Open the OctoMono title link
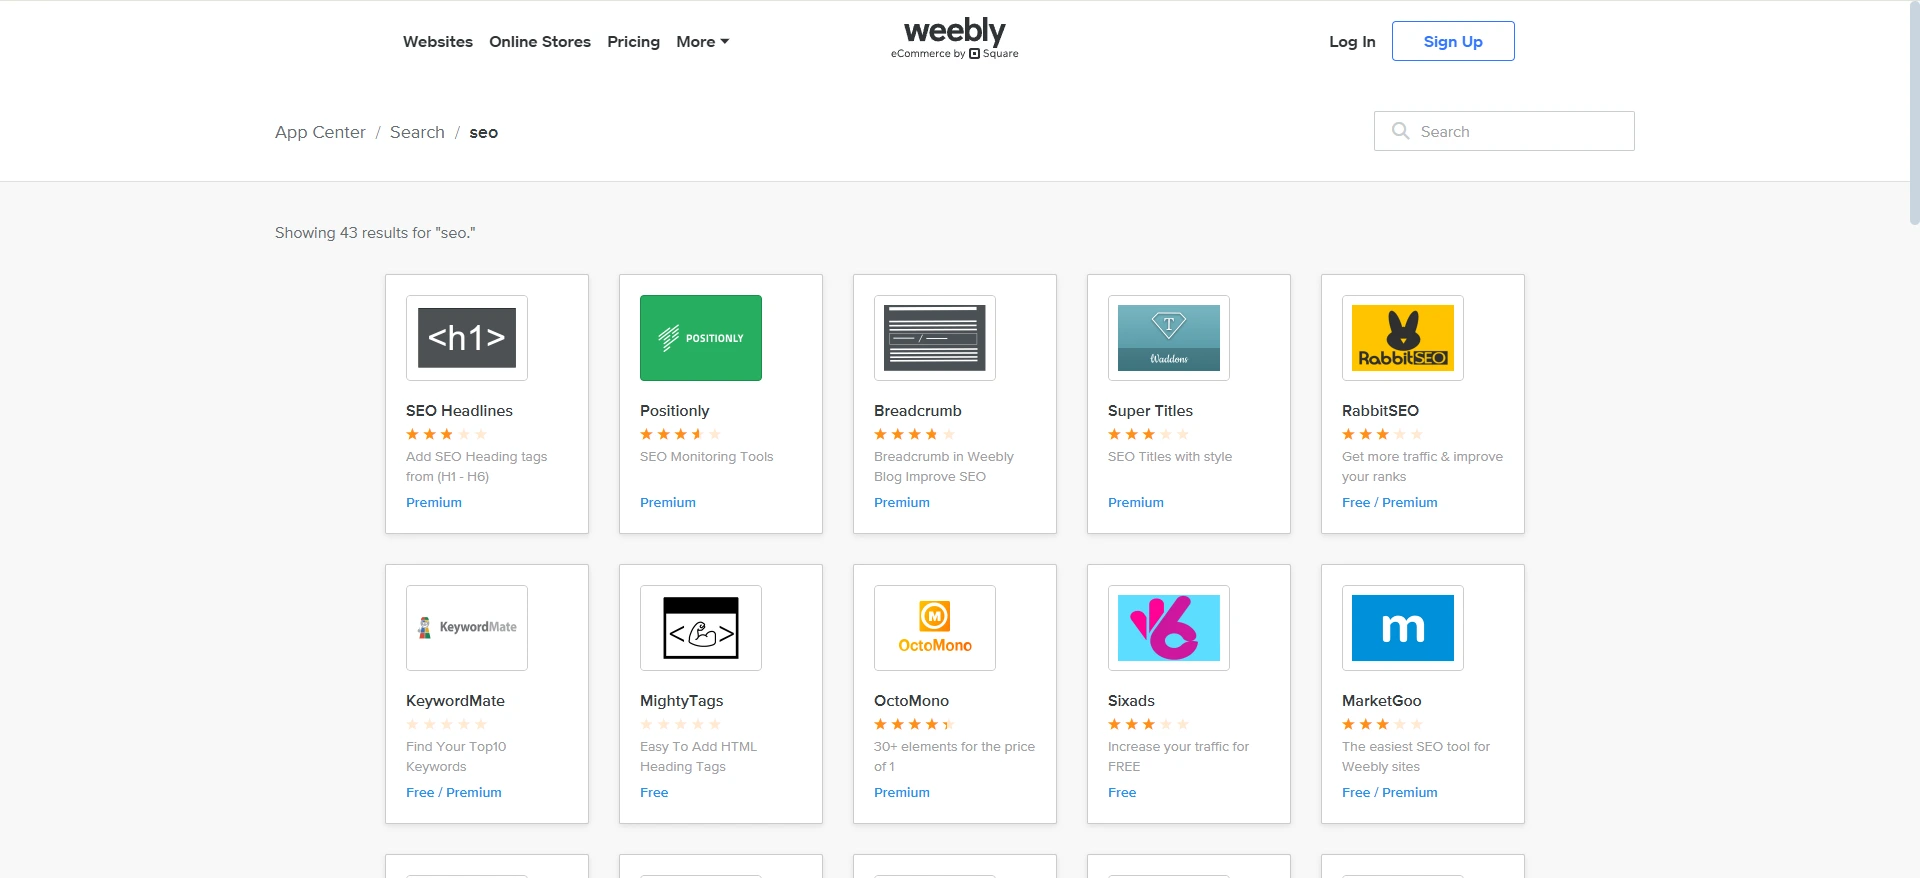1920x878 pixels. [911, 701]
